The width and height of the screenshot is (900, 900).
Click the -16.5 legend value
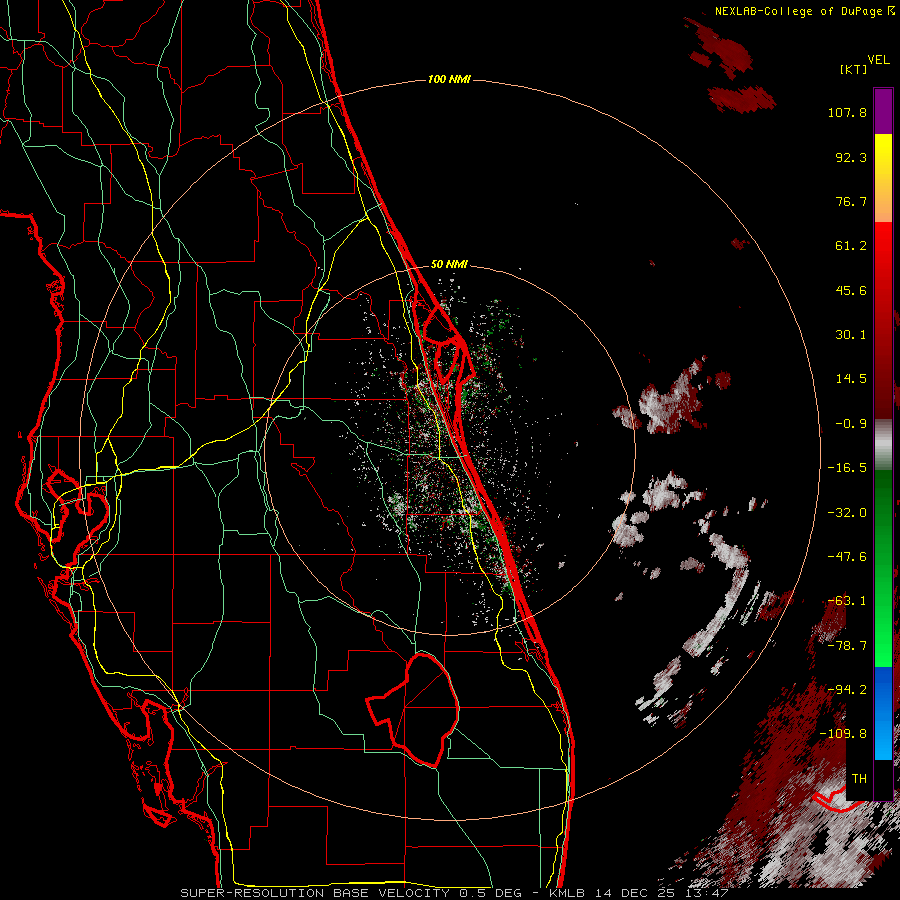click(847, 468)
